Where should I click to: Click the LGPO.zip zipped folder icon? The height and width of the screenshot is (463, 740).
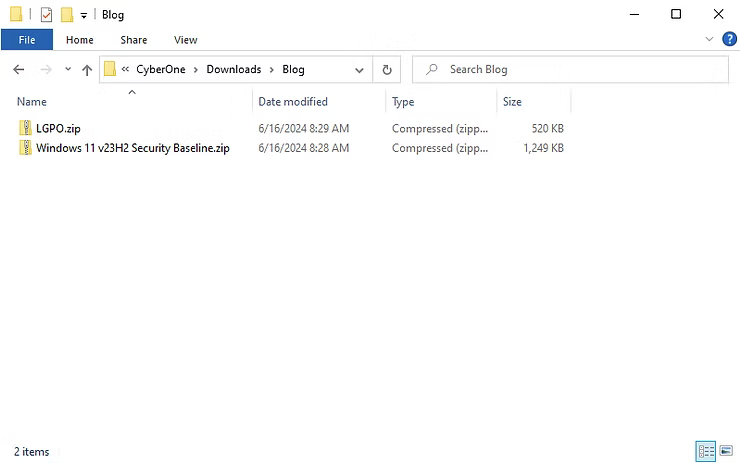(25, 128)
